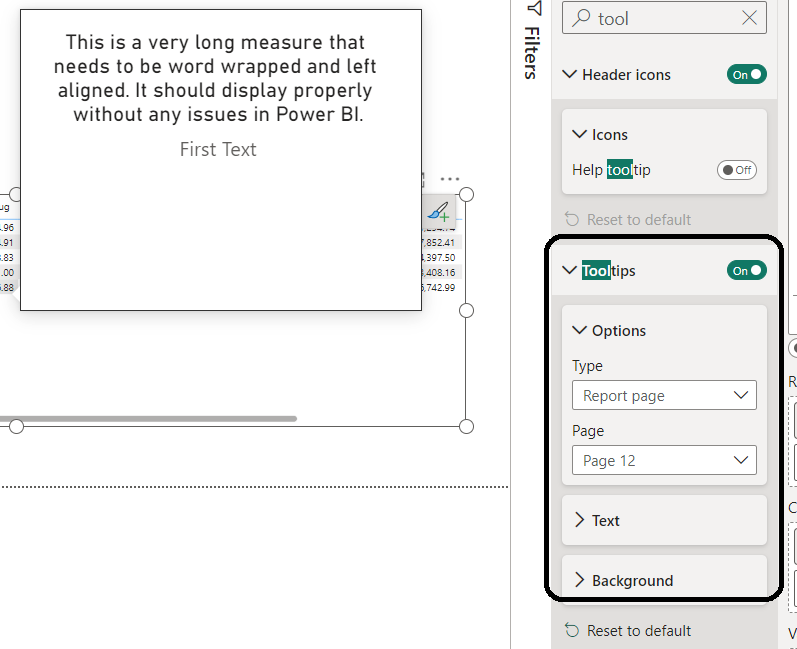The image size is (797, 649).
Task: Click into the format search field containing 'tool'
Action: 664,18
